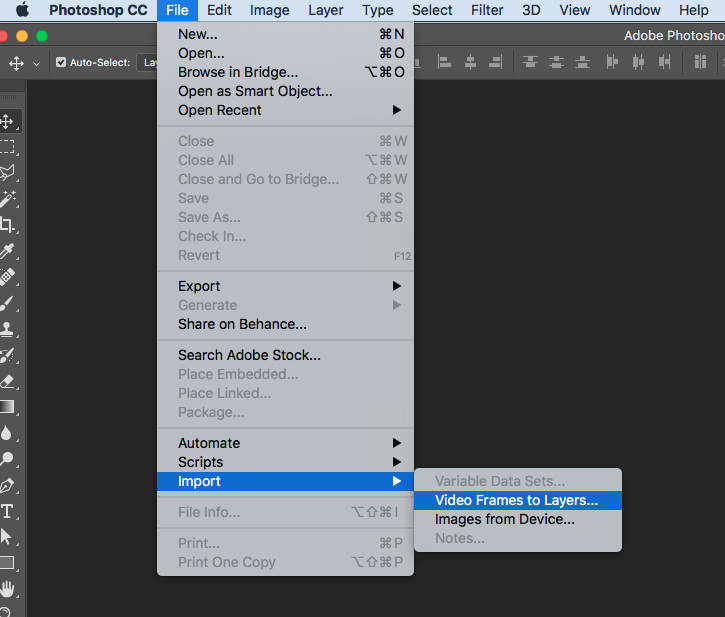Open the Photoshop CC application menu

point(98,10)
